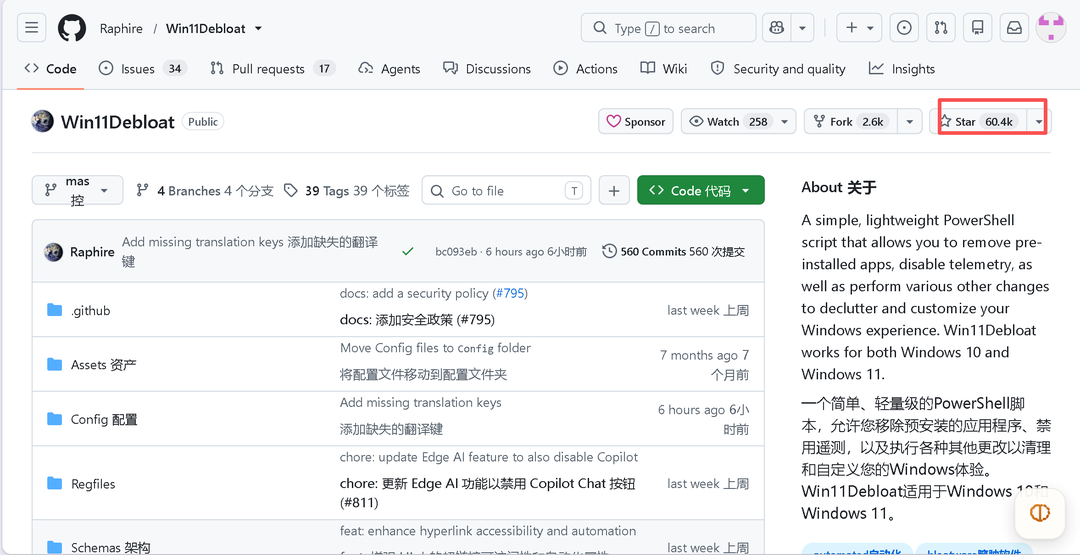Star the repository with Star 60.4k
Image resolution: width=1080 pixels, height=555 pixels.
978,122
